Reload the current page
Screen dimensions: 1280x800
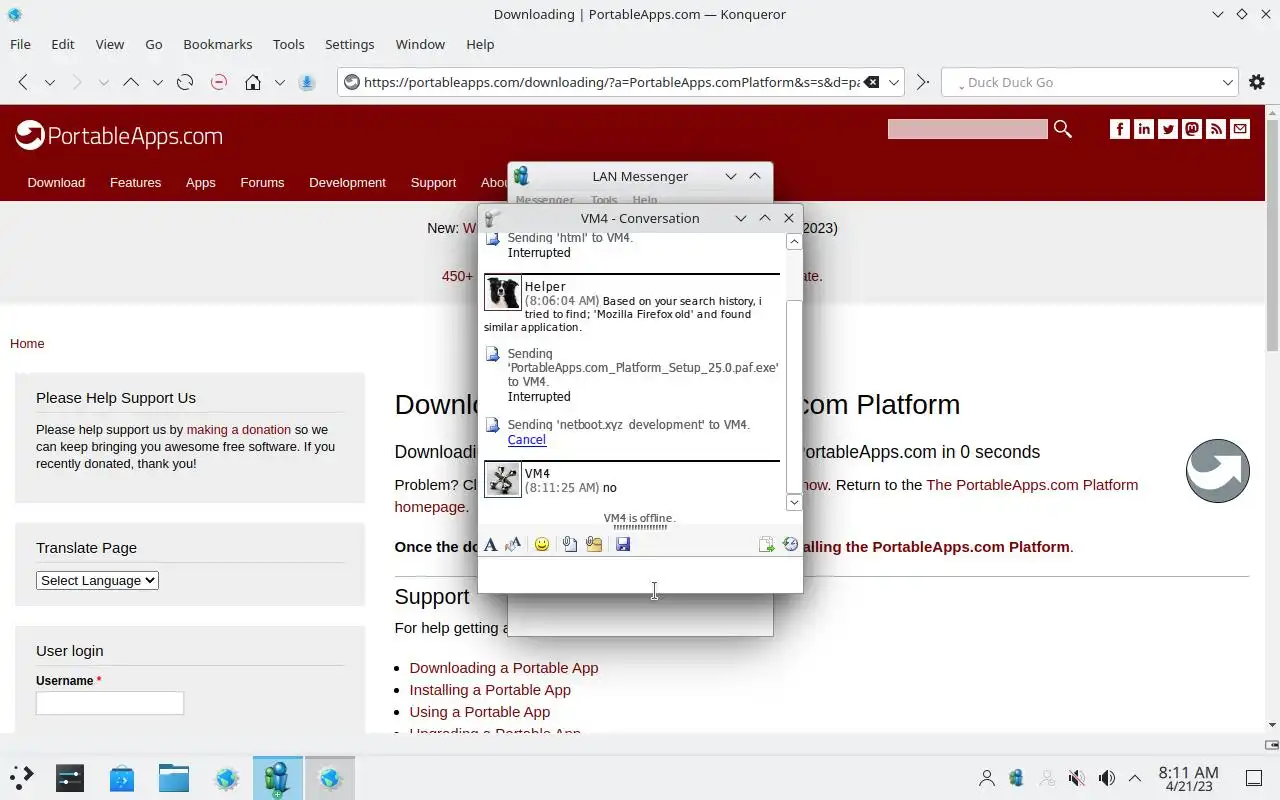tap(184, 82)
